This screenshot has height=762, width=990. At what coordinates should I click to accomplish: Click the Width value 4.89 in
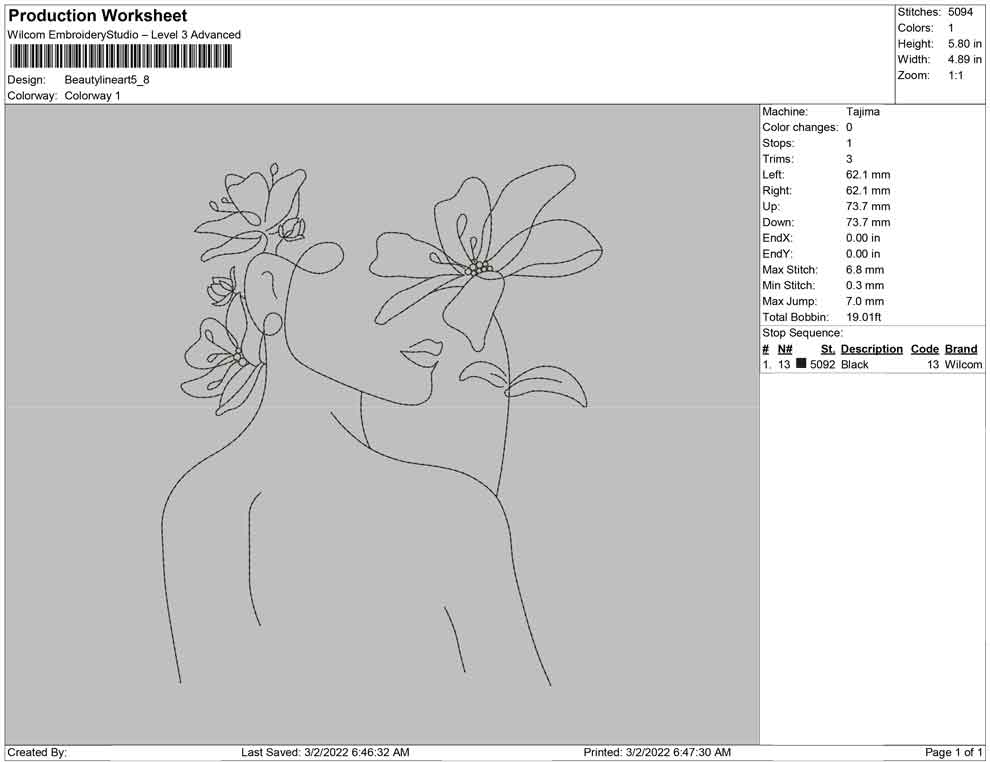(x=965, y=59)
